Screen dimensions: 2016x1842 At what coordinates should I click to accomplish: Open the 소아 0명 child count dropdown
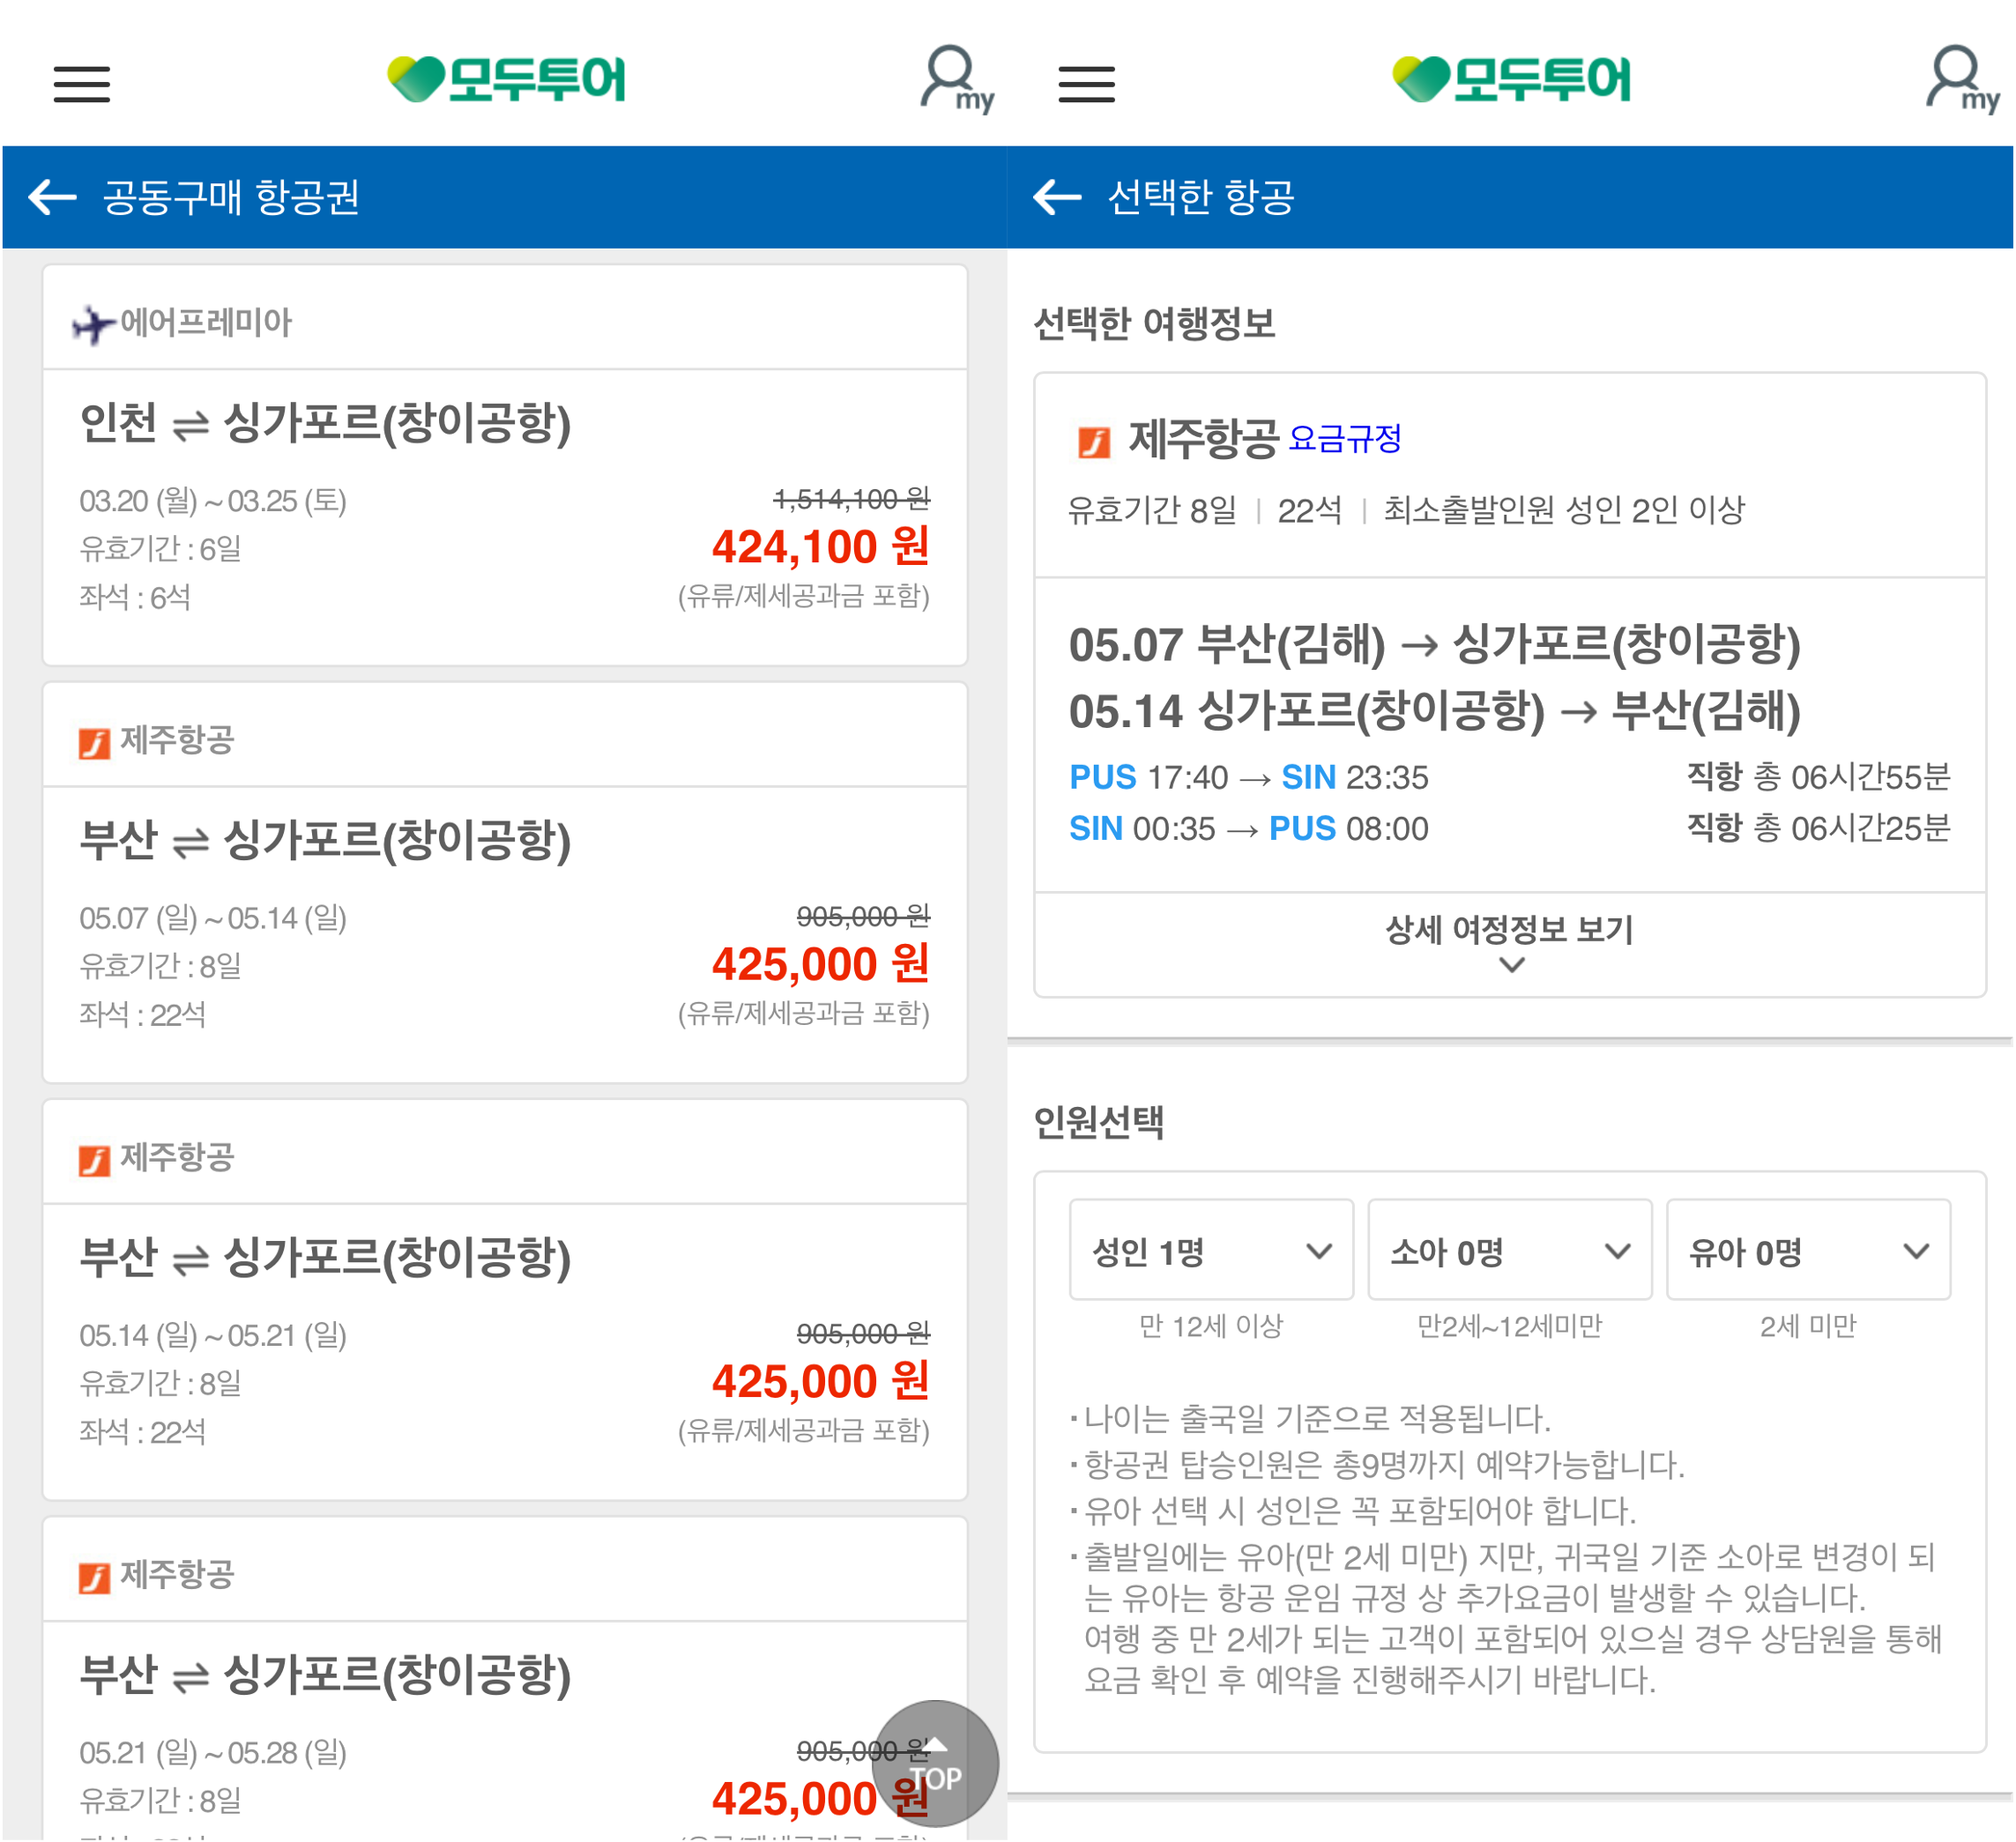1510,1250
